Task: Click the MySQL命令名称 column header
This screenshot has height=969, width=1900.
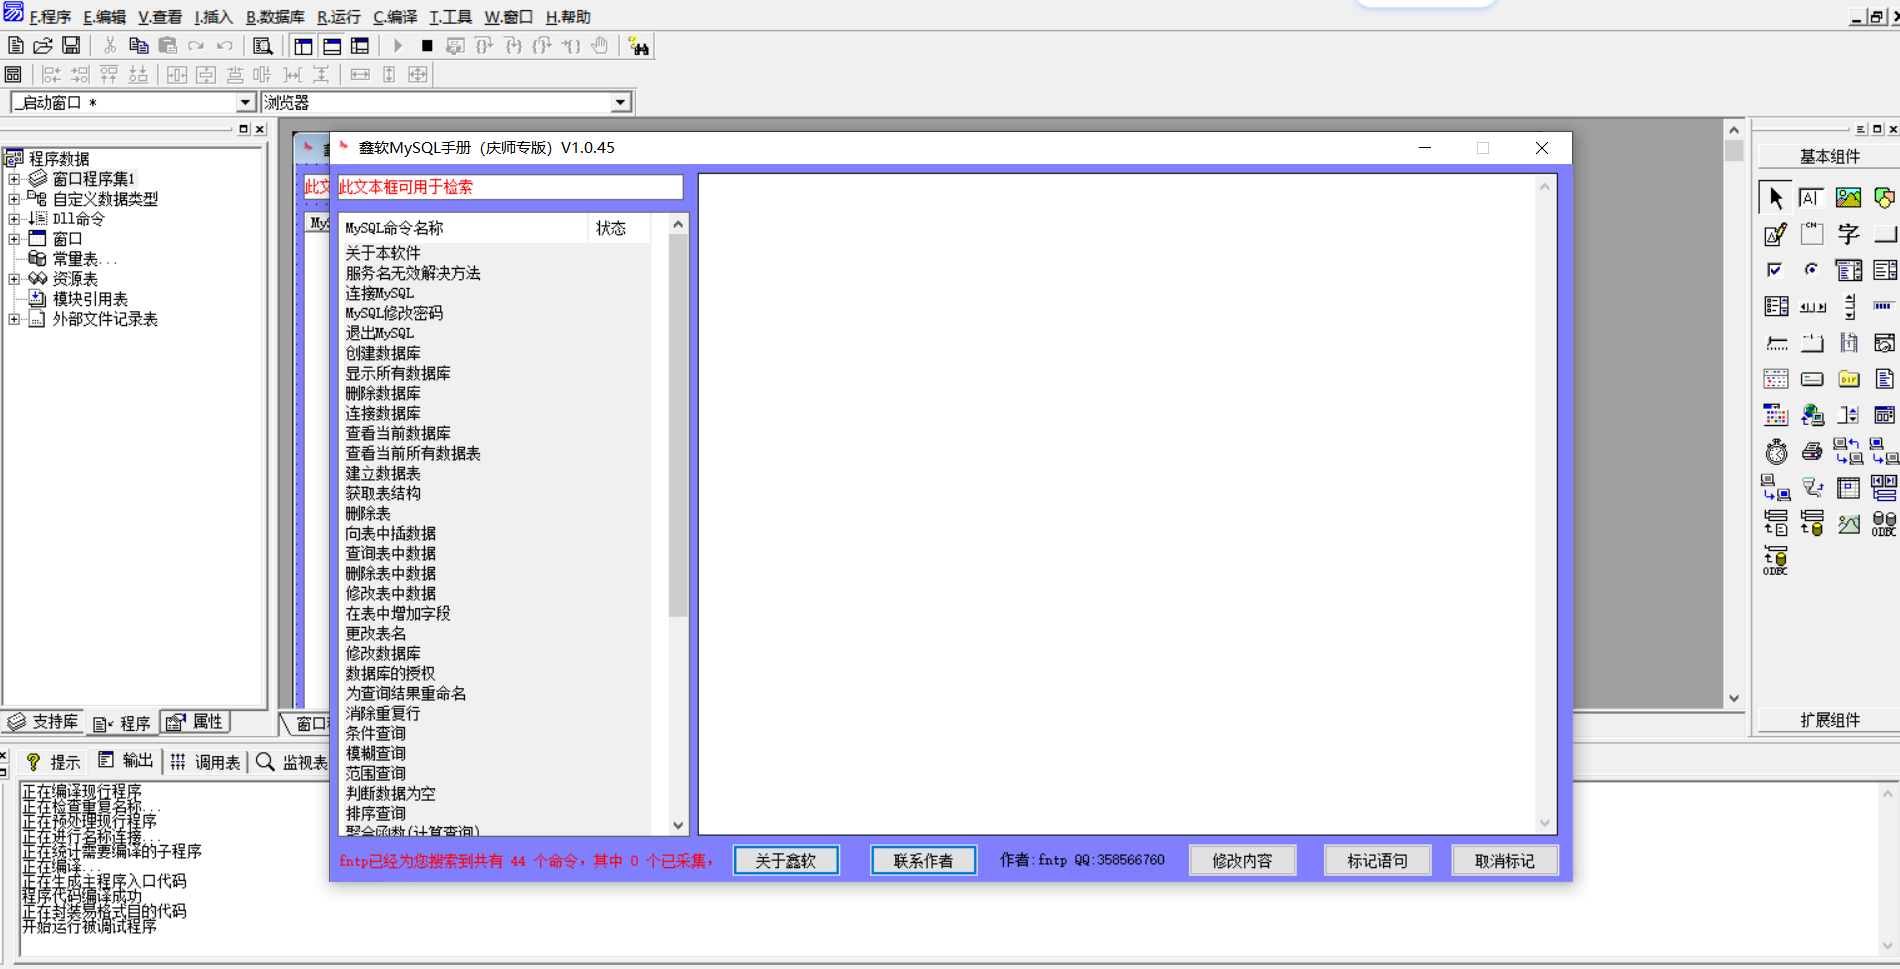Action: [464, 228]
